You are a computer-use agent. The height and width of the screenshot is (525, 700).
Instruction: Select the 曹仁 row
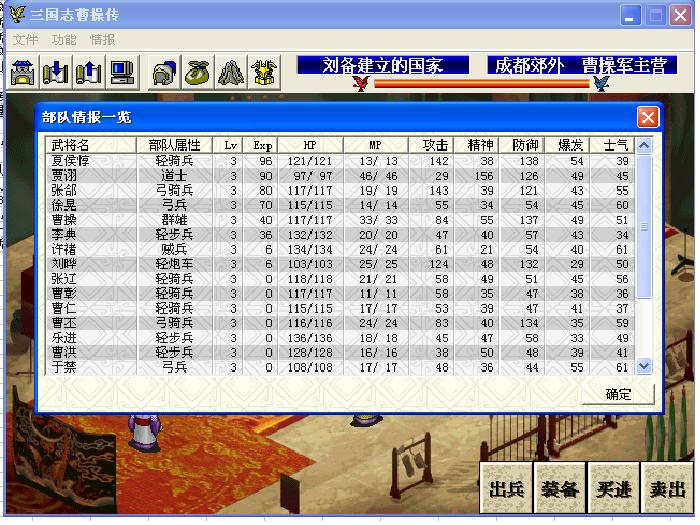pyautogui.click(x=340, y=308)
